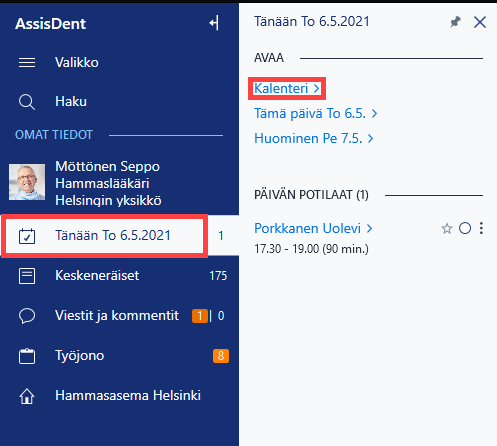Open the Valikko hamburger menu icon
This screenshot has height=446, width=497.
27,62
